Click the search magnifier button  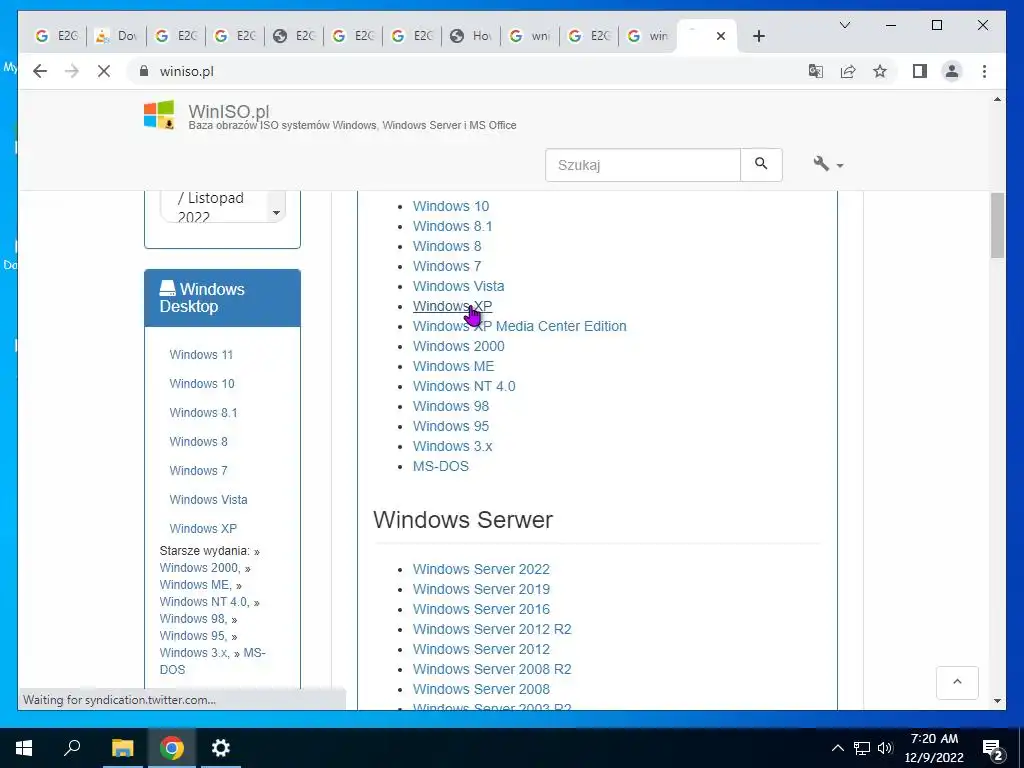[761, 165]
